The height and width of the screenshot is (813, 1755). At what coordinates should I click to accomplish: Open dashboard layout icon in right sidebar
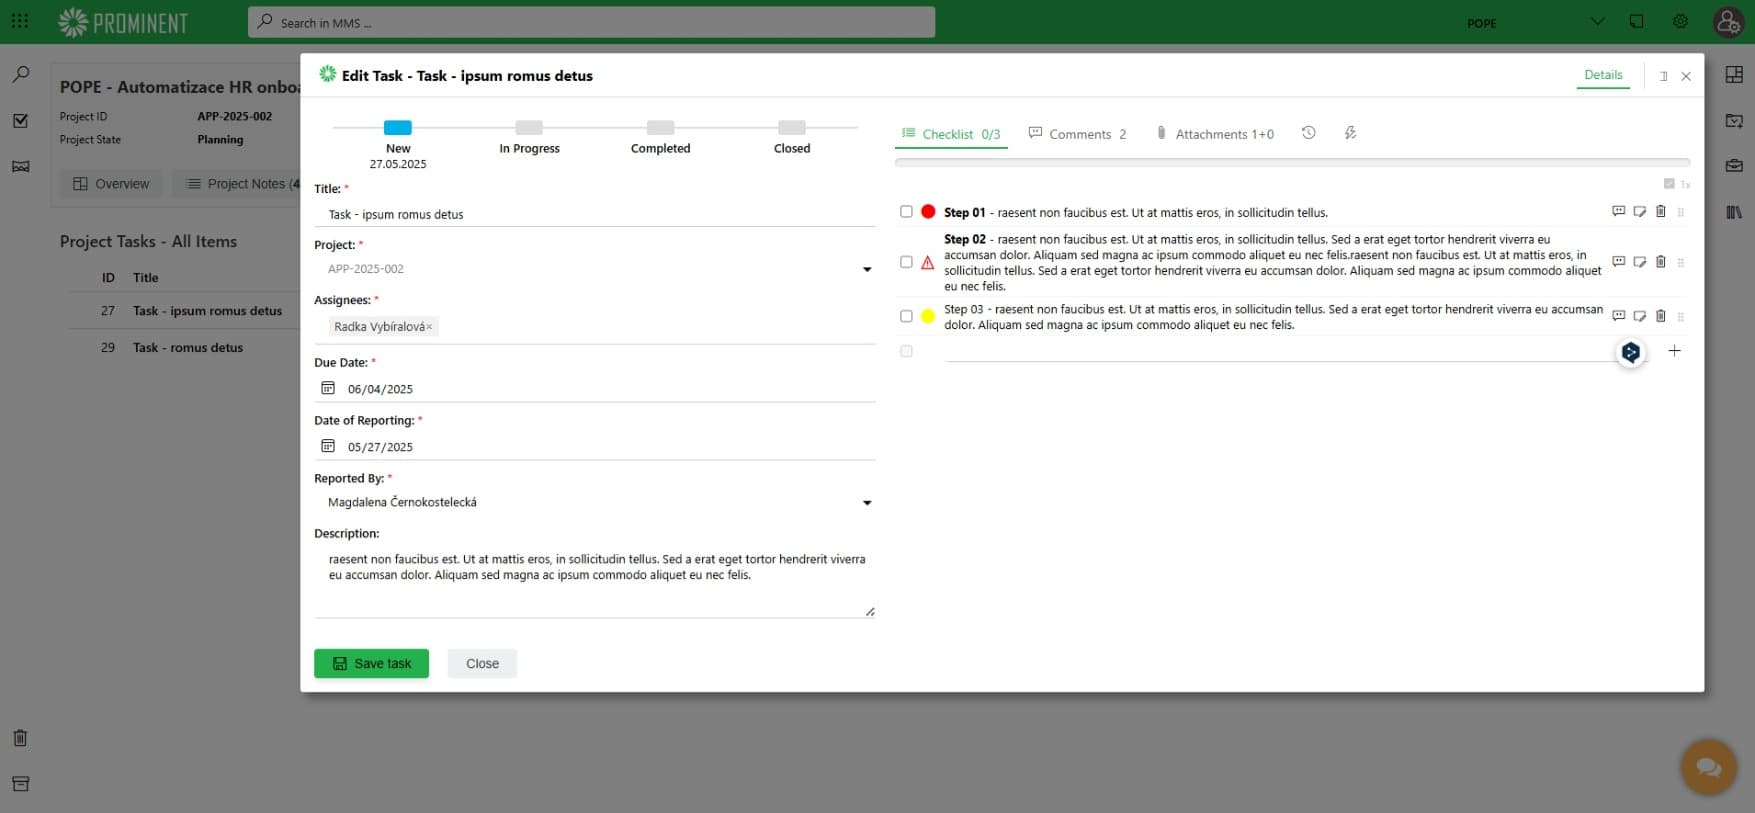pos(1734,74)
